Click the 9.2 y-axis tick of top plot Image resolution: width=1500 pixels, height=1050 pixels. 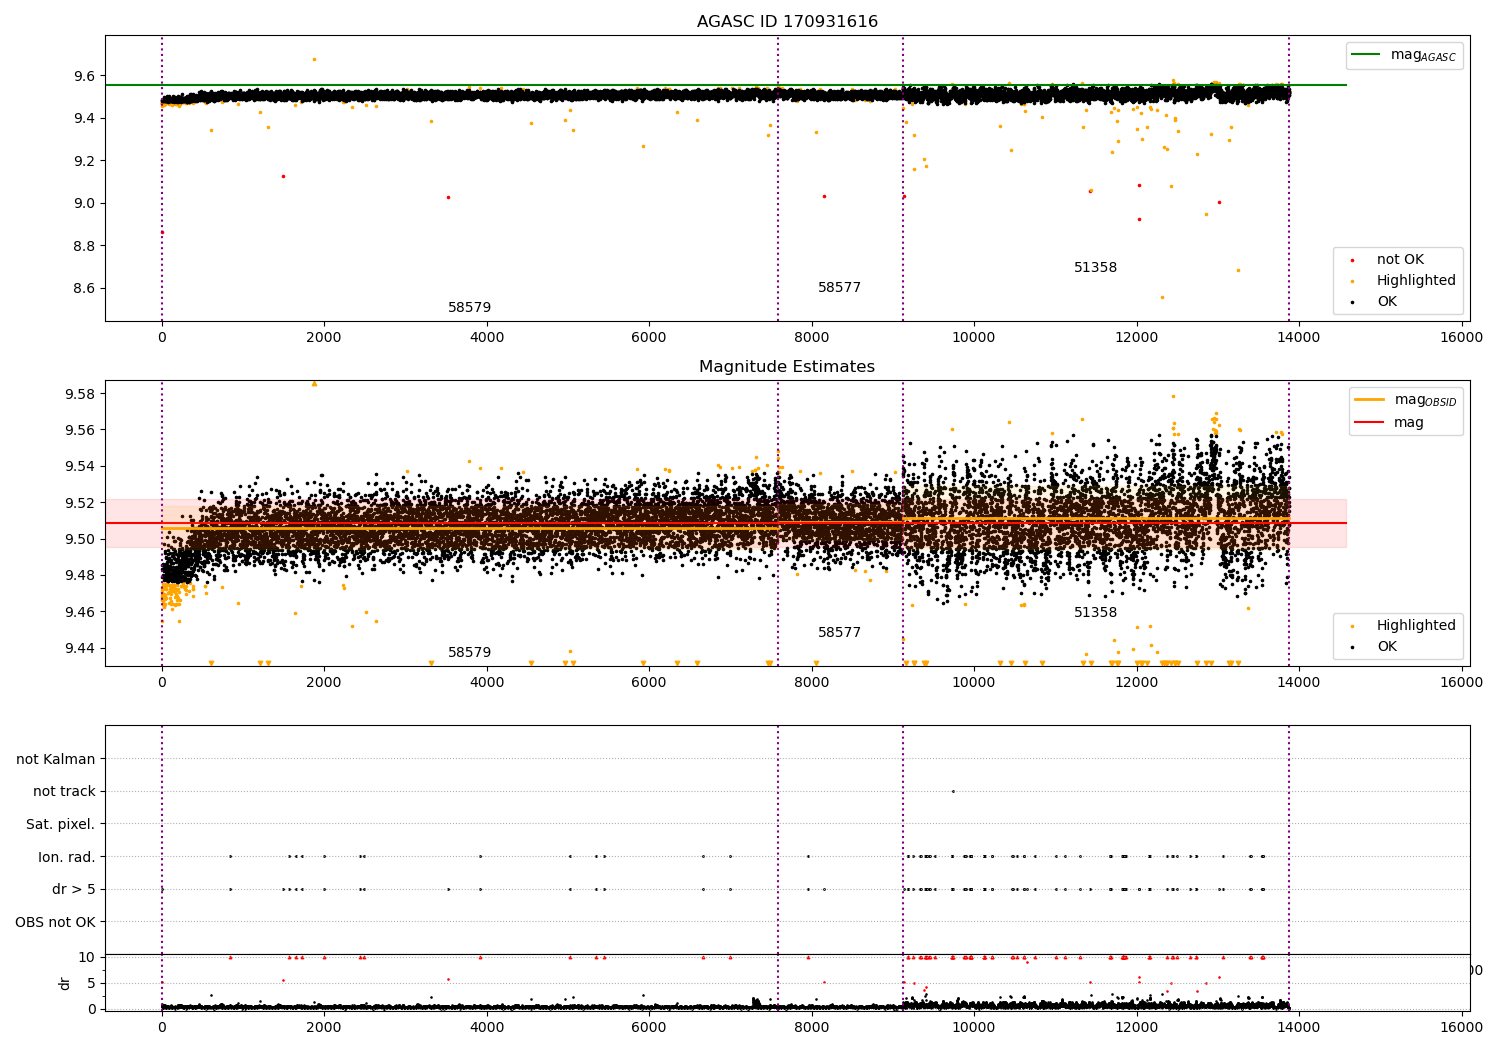84,161
